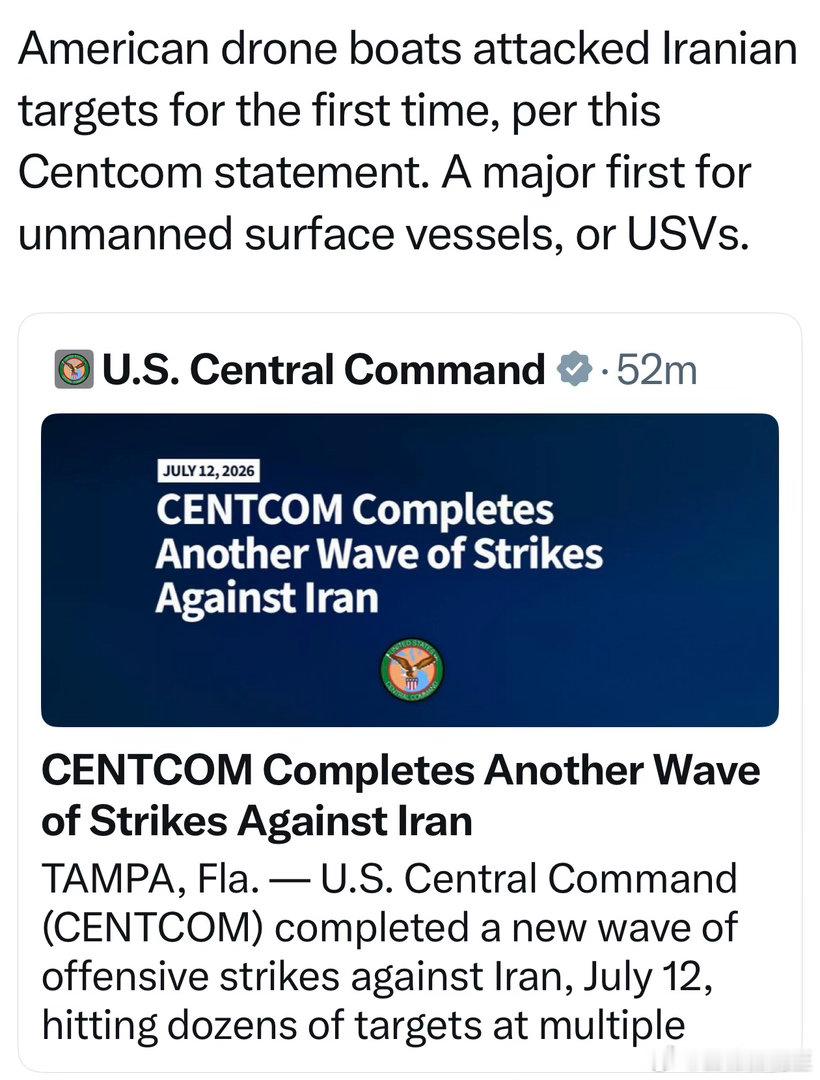Click the dot separator before 52m

tap(604, 373)
